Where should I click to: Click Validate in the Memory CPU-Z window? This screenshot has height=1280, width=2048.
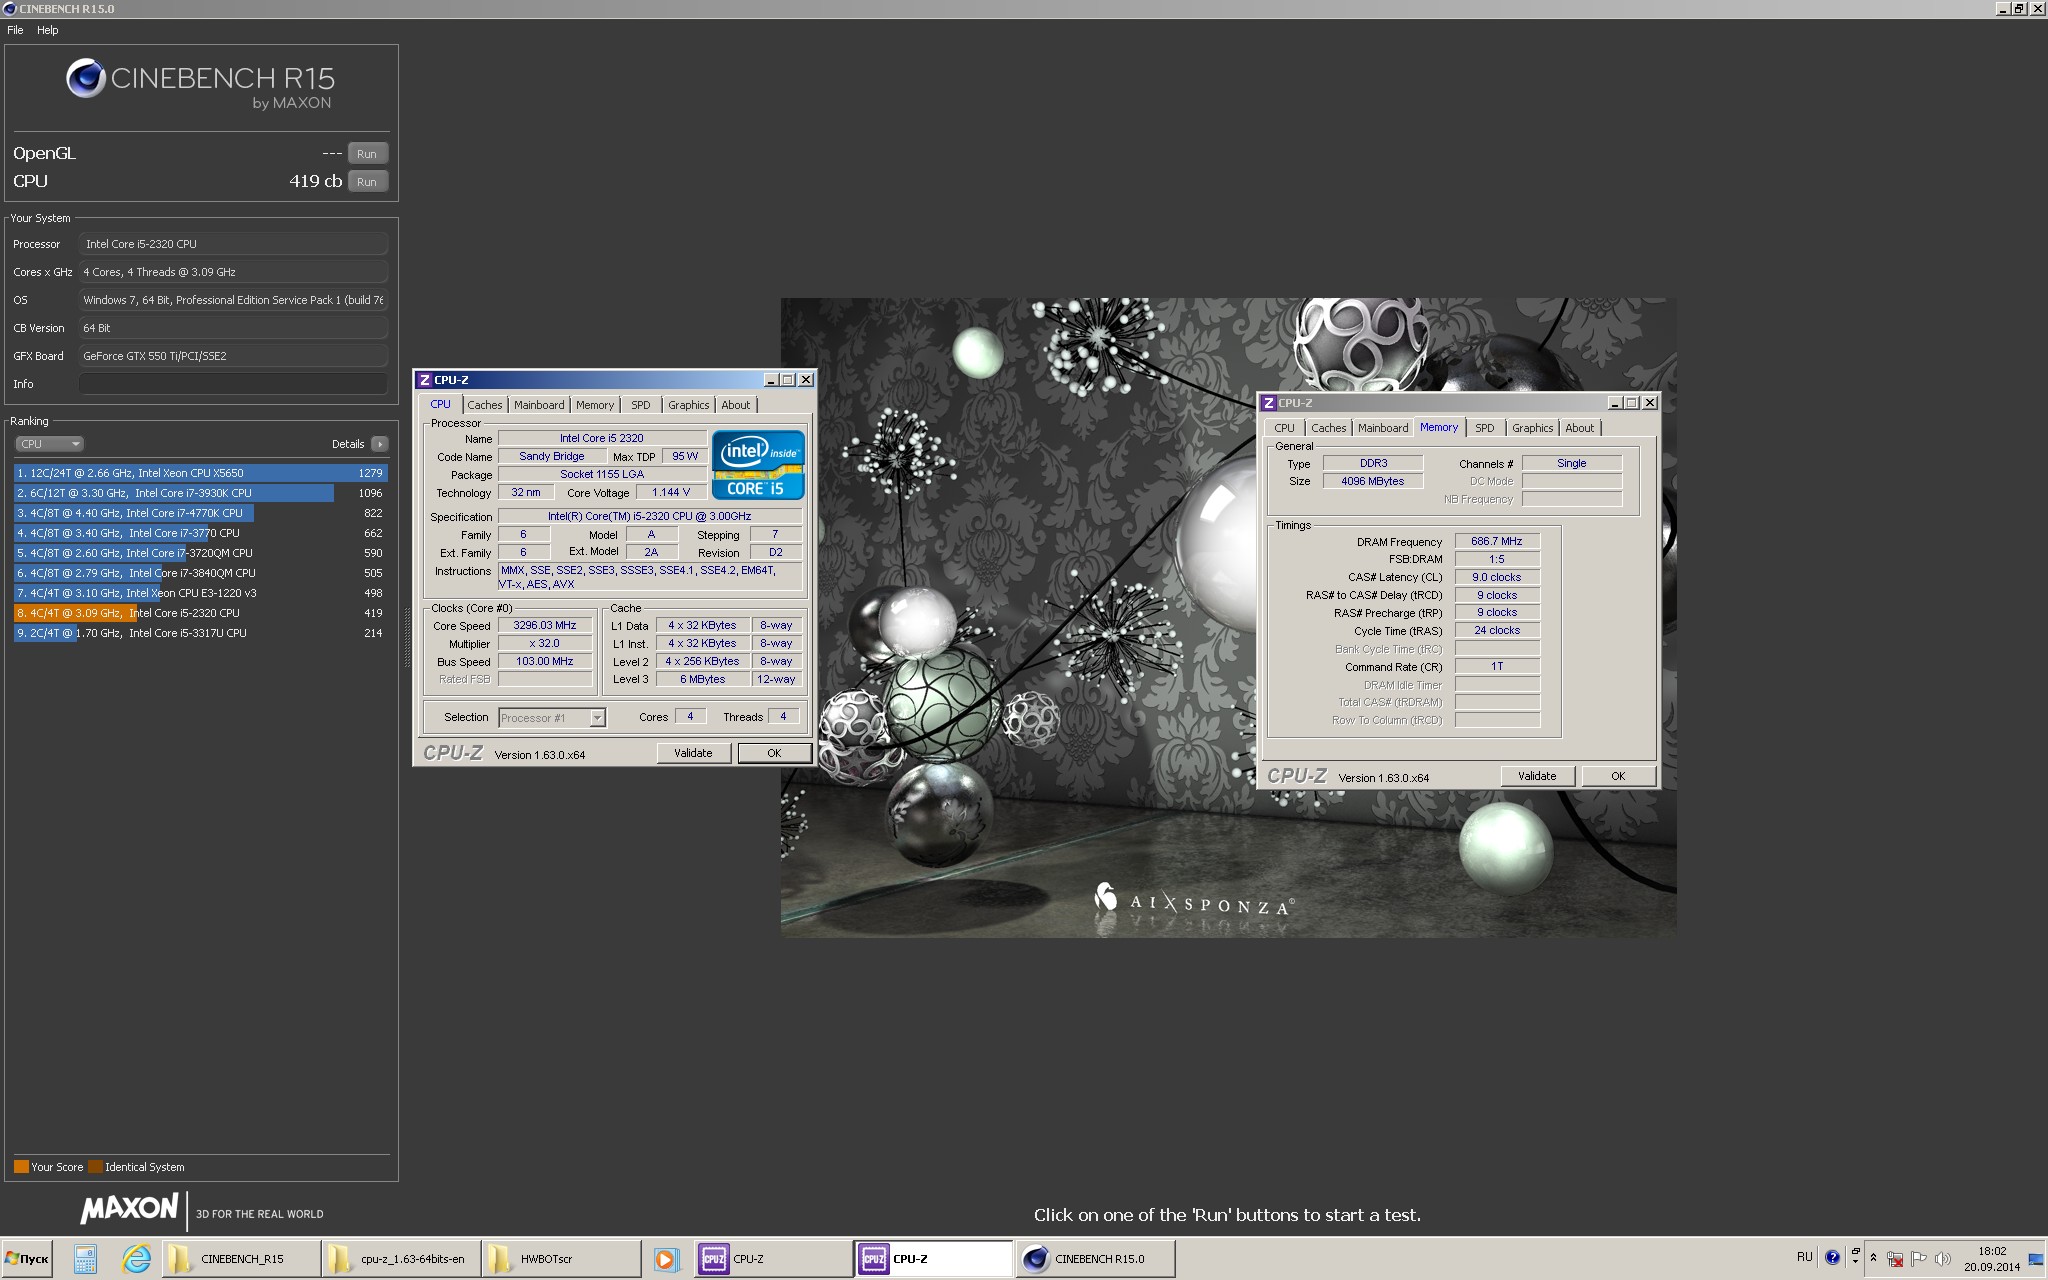point(1537,776)
